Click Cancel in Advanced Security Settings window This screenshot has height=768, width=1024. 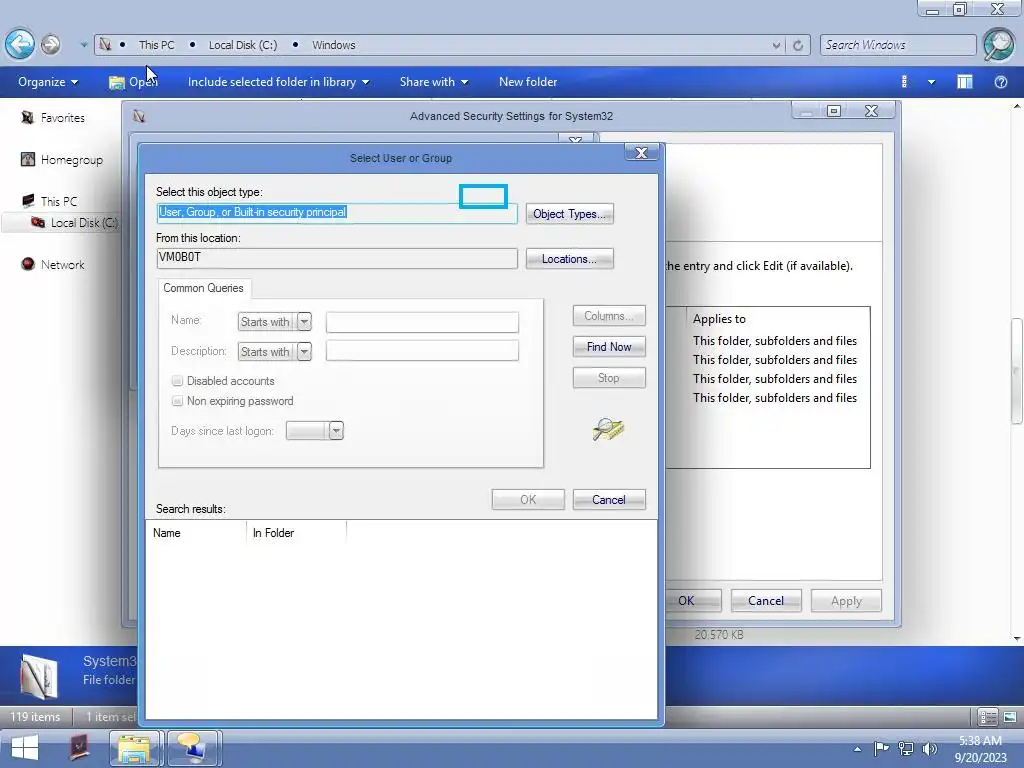(765, 601)
